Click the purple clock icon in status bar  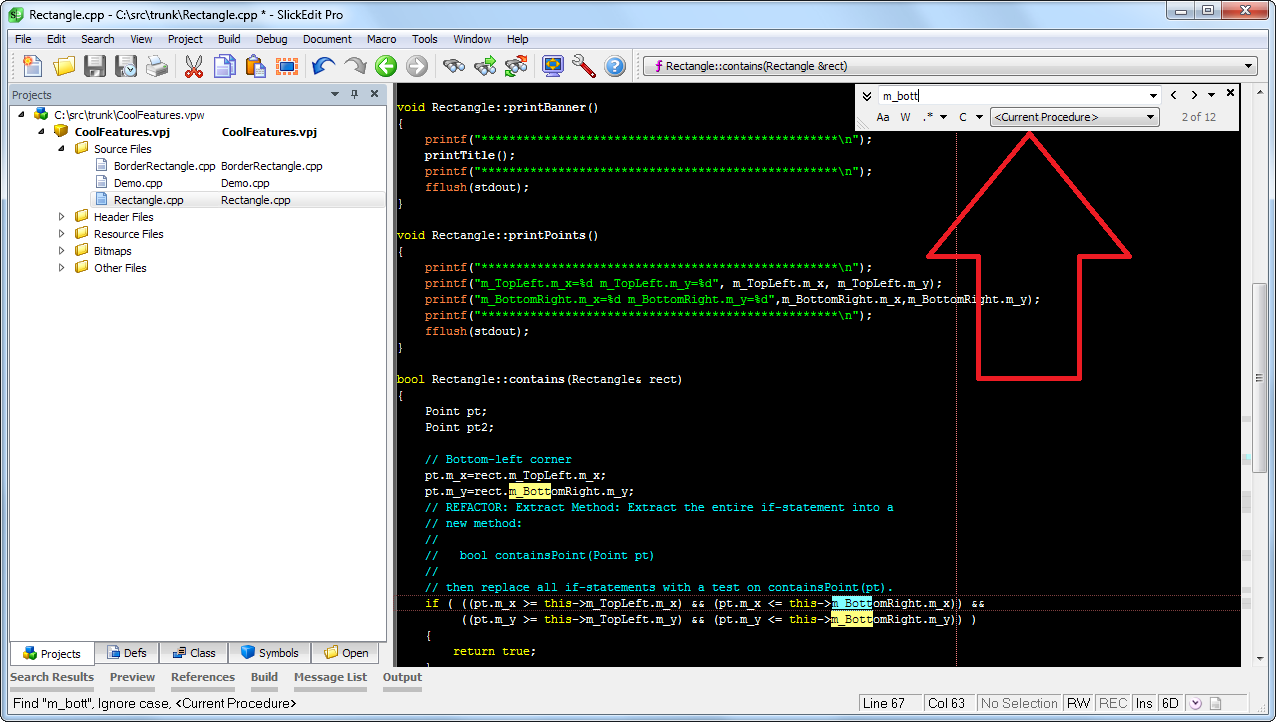(1195, 703)
